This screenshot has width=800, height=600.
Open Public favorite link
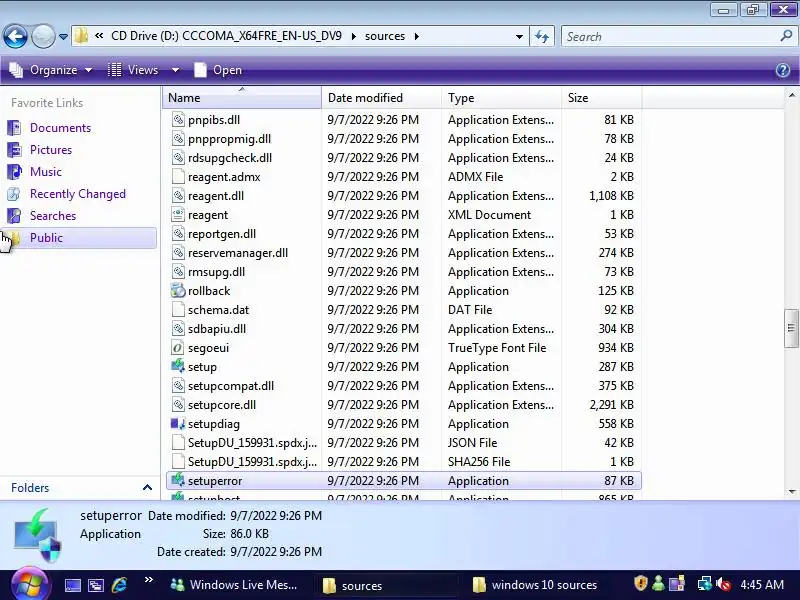[x=46, y=238]
